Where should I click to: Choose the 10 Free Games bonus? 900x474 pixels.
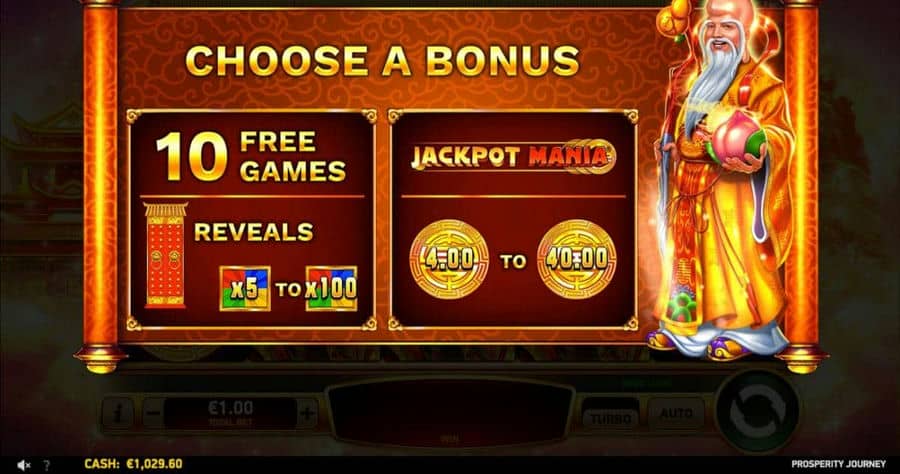coord(252,220)
